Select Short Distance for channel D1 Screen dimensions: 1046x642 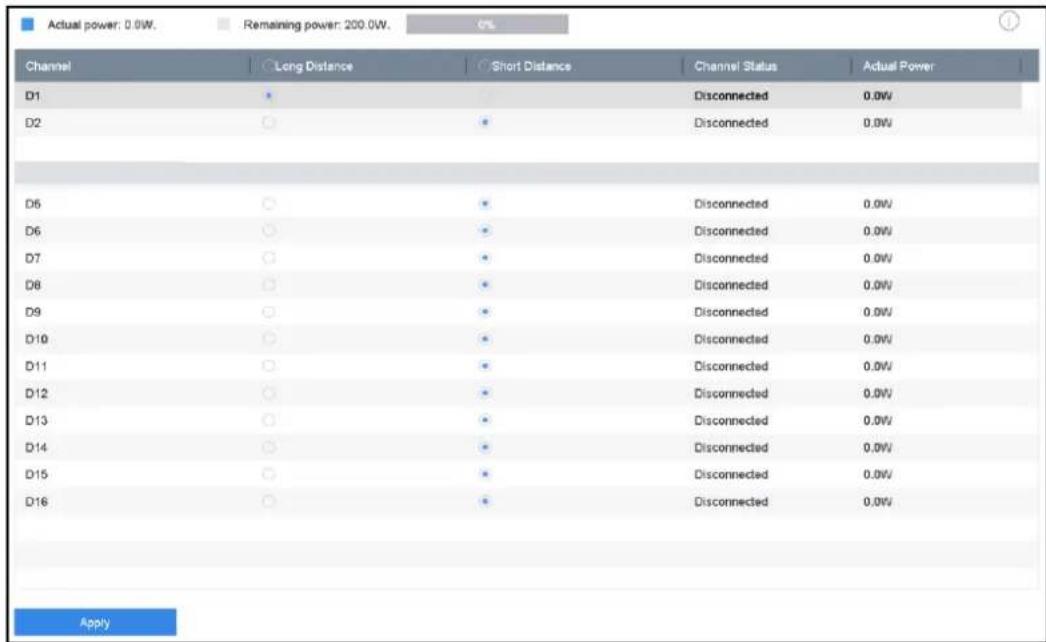[485, 95]
